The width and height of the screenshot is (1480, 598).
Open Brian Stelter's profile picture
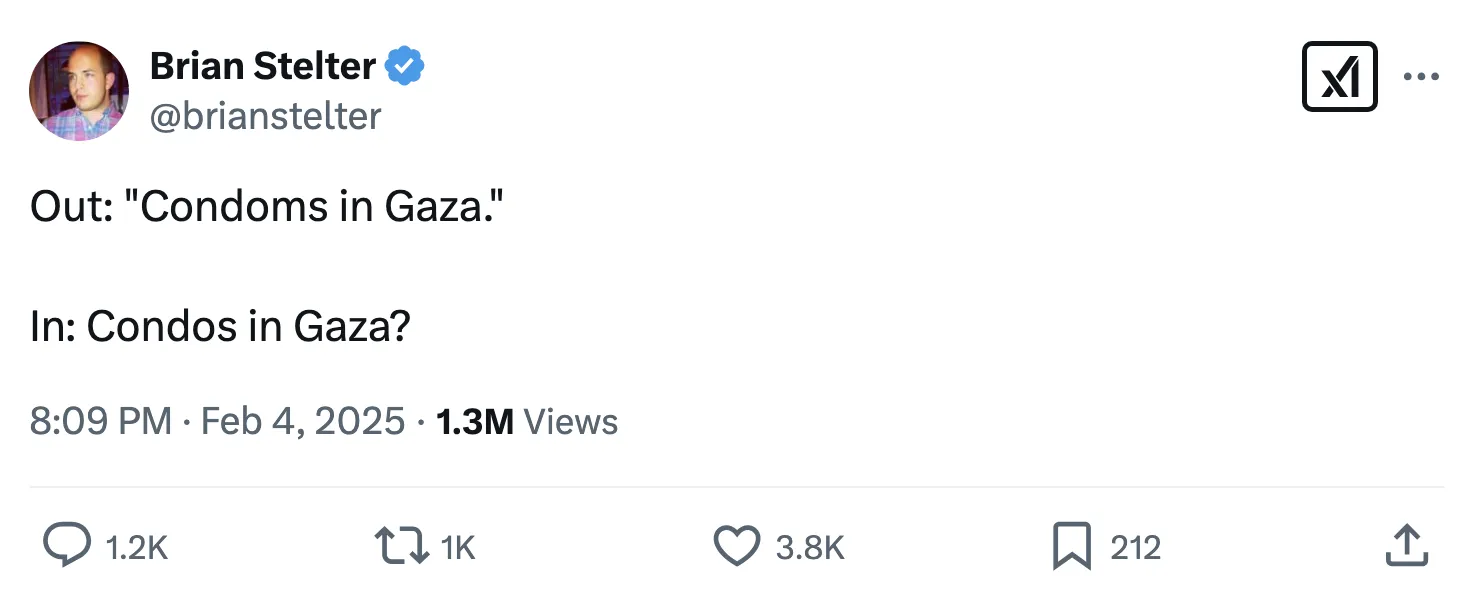(x=79, y=91)
